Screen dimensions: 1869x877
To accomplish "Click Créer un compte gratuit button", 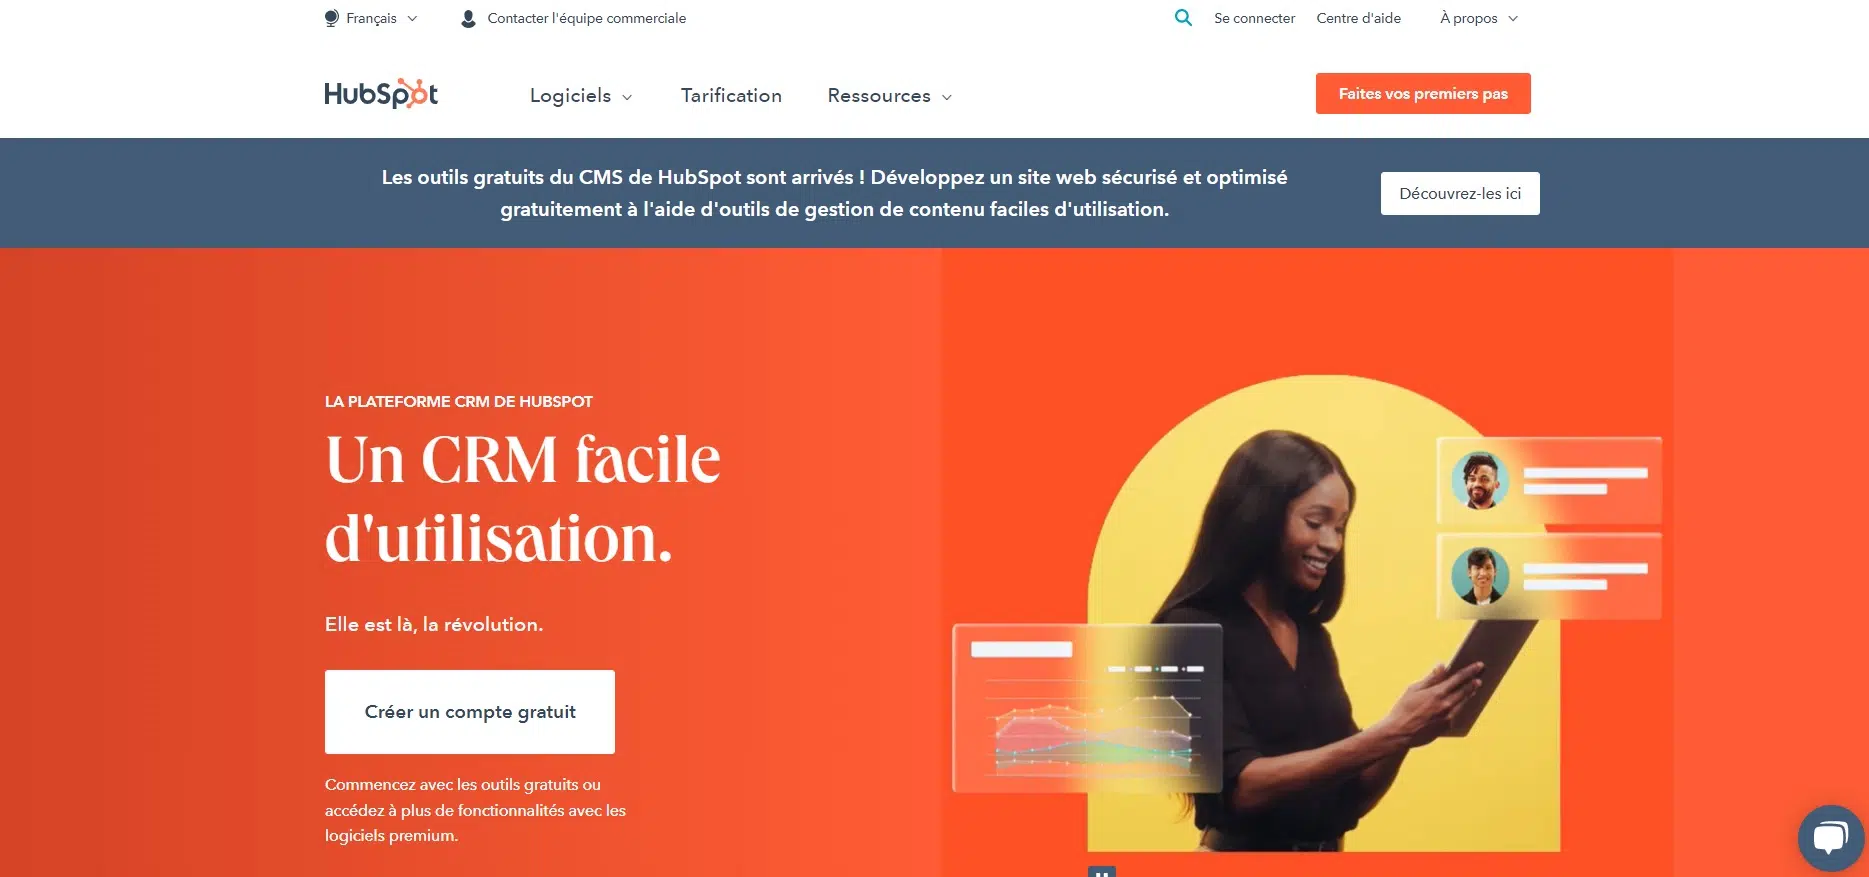I will tap(470, 712).
